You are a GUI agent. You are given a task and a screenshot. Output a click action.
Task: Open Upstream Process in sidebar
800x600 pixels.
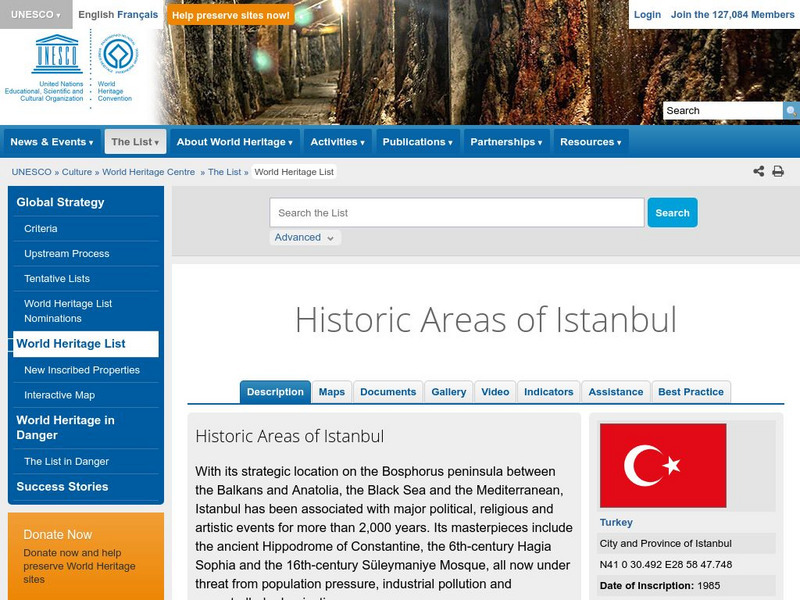pos(67,254)
